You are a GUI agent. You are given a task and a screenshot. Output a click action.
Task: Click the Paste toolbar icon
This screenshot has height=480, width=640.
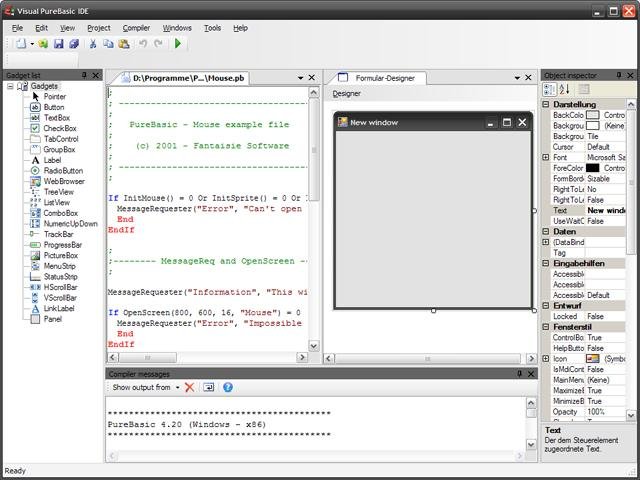(x=124, y=43)
